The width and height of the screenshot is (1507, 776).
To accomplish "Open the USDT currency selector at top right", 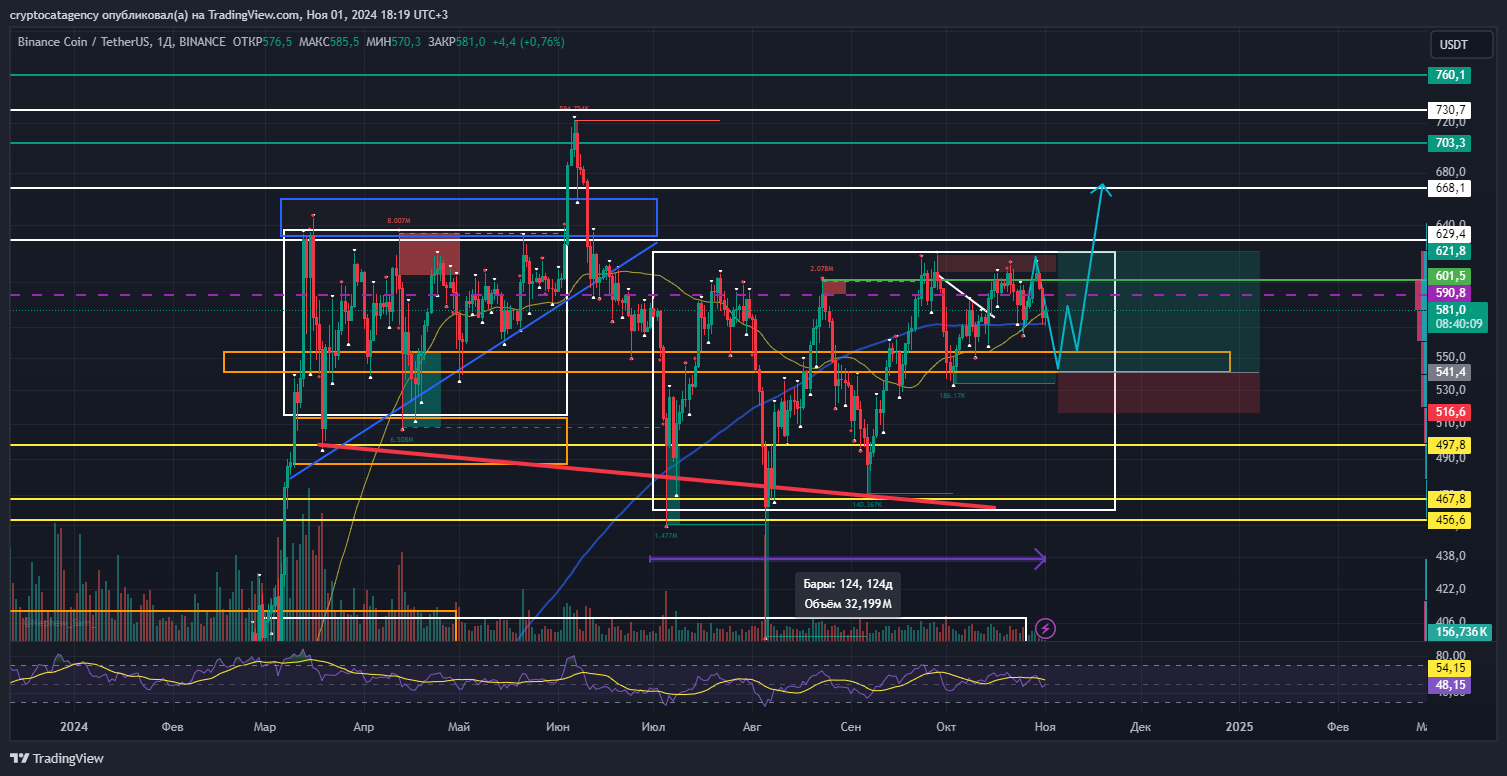I will 1460,44.
